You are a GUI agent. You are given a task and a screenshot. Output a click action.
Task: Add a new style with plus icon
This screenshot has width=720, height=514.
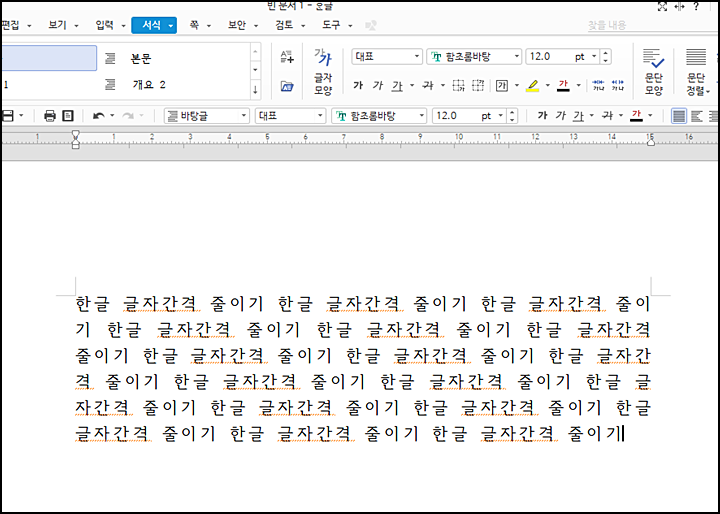point(287,57)
